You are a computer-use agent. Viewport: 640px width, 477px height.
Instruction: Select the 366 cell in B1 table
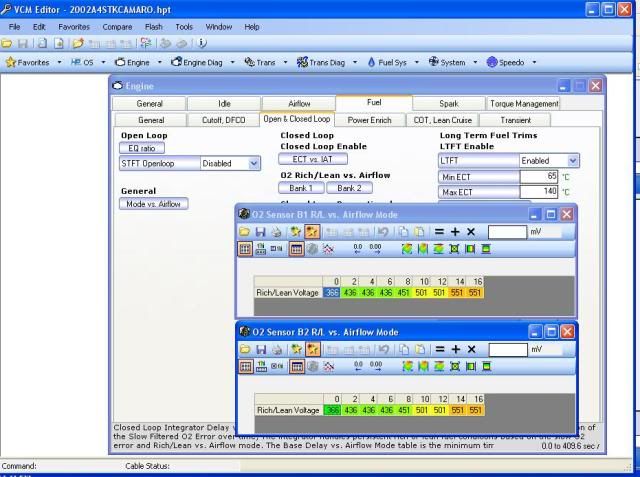coord(332,293)
